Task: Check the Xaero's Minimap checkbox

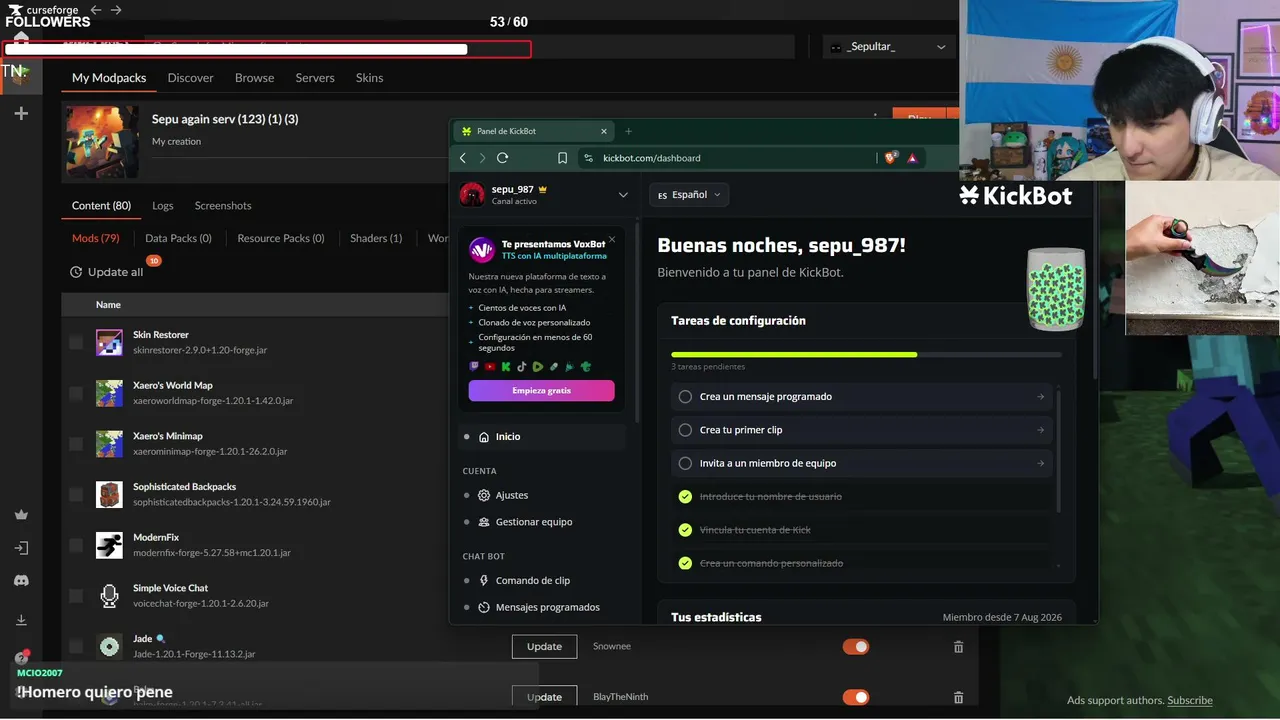Action: [76, 444]
